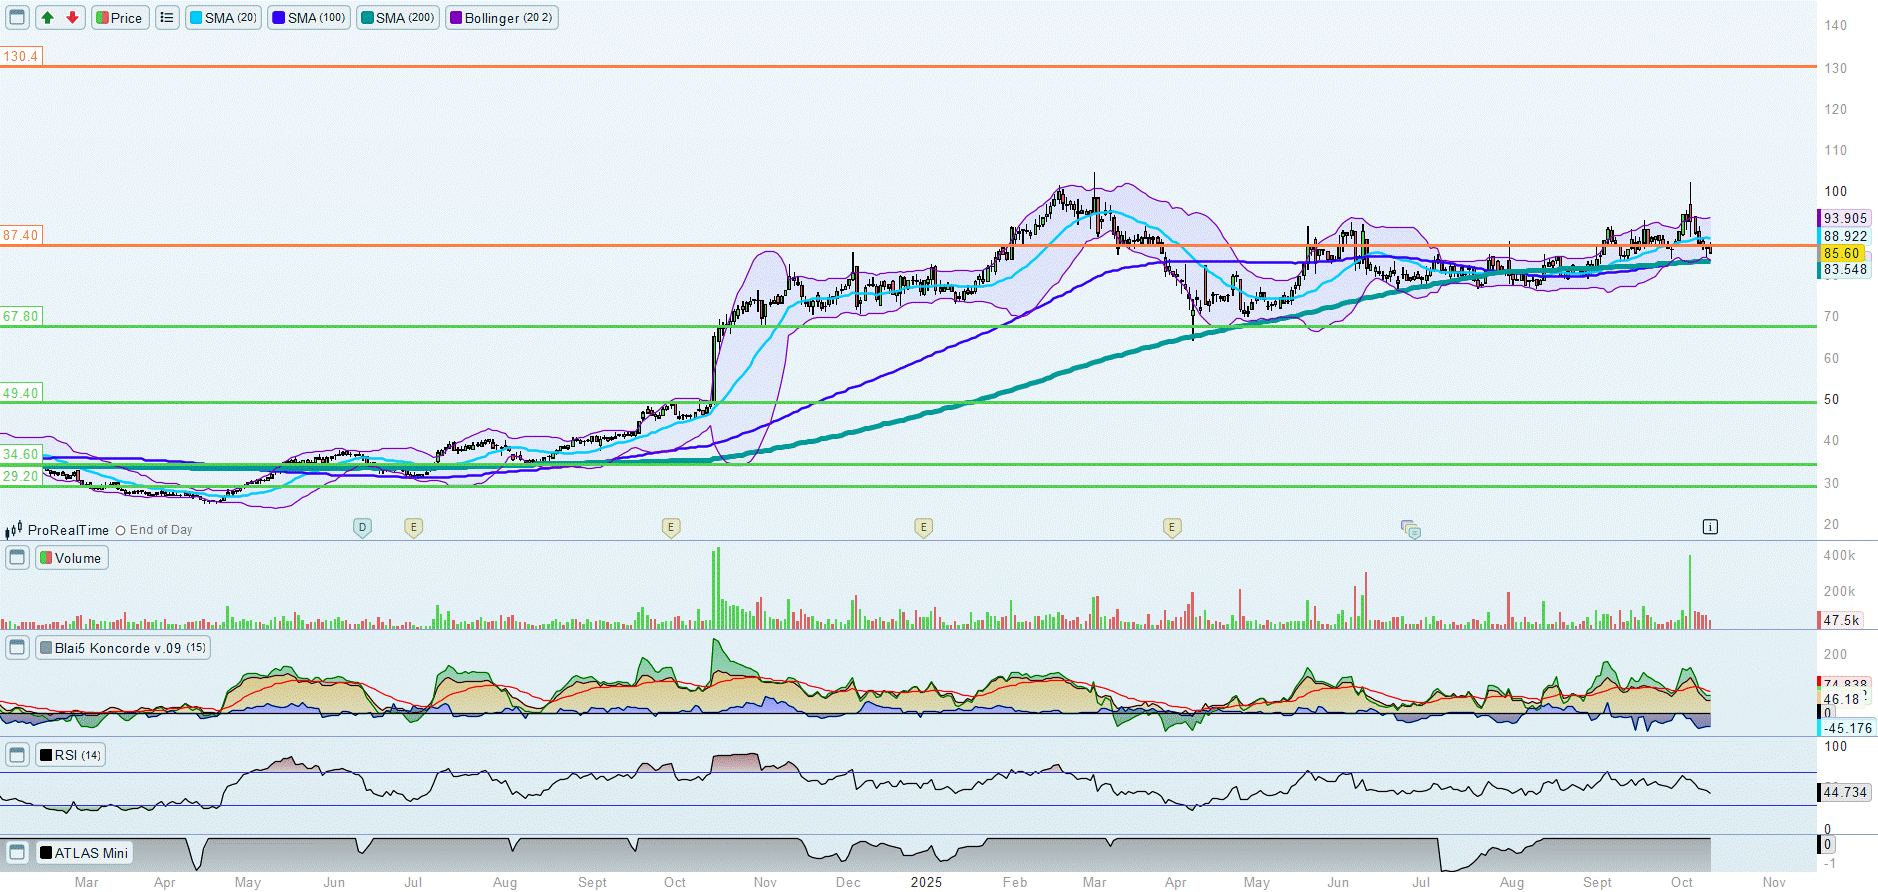The width and height of the screenshot is (1878, 892).
Task: Click the ATLAS Mini panel window icon
Action: 17,853
